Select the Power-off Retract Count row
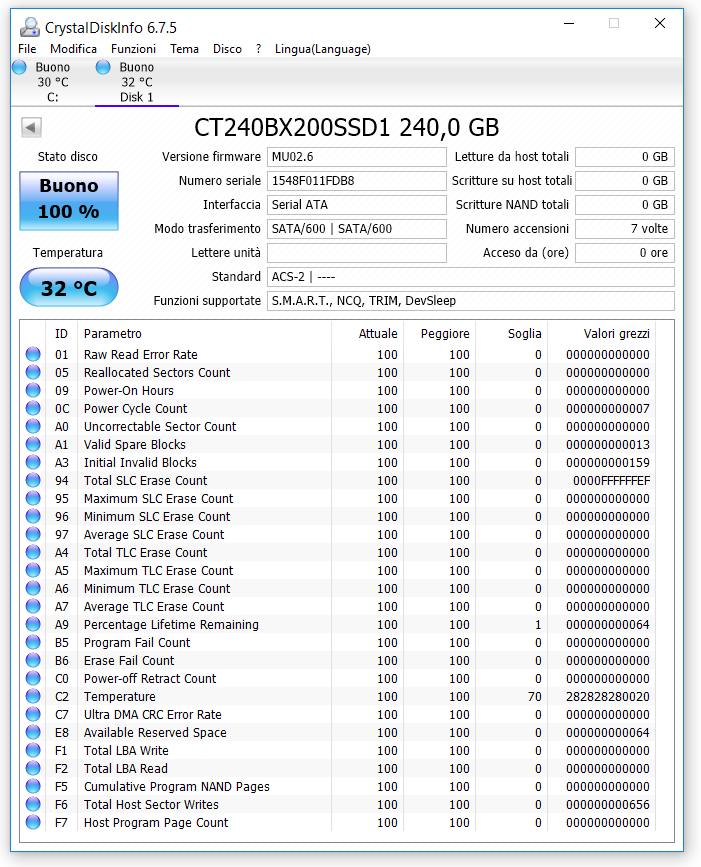This screenshot has width=701, height=867. tap(338, 678)
